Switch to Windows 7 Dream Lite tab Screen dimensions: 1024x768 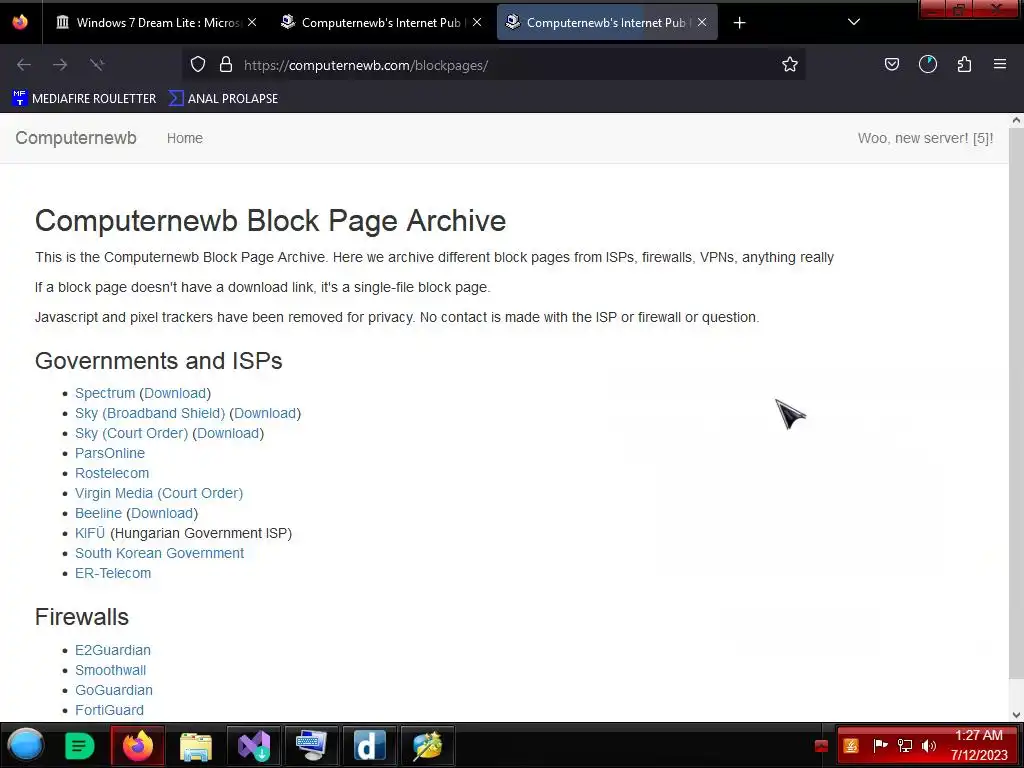click(x=157, y=23)
